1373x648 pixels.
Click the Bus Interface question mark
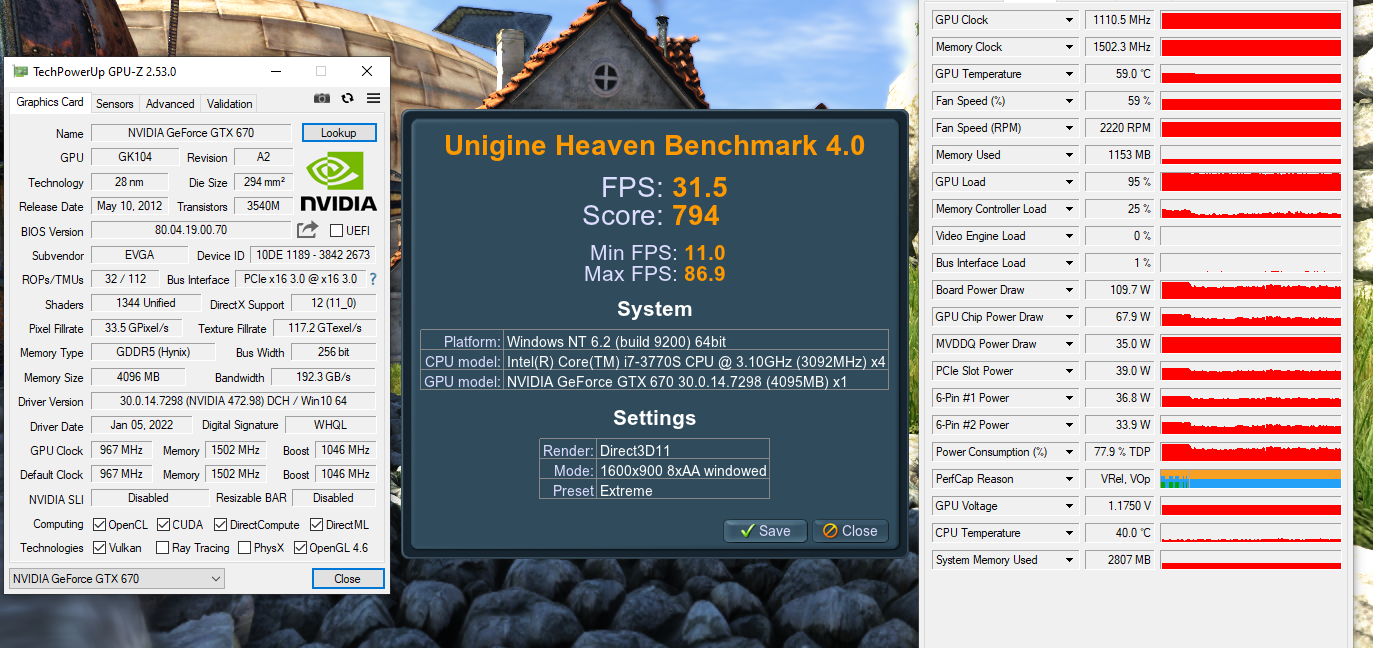(x=373, y=279)
